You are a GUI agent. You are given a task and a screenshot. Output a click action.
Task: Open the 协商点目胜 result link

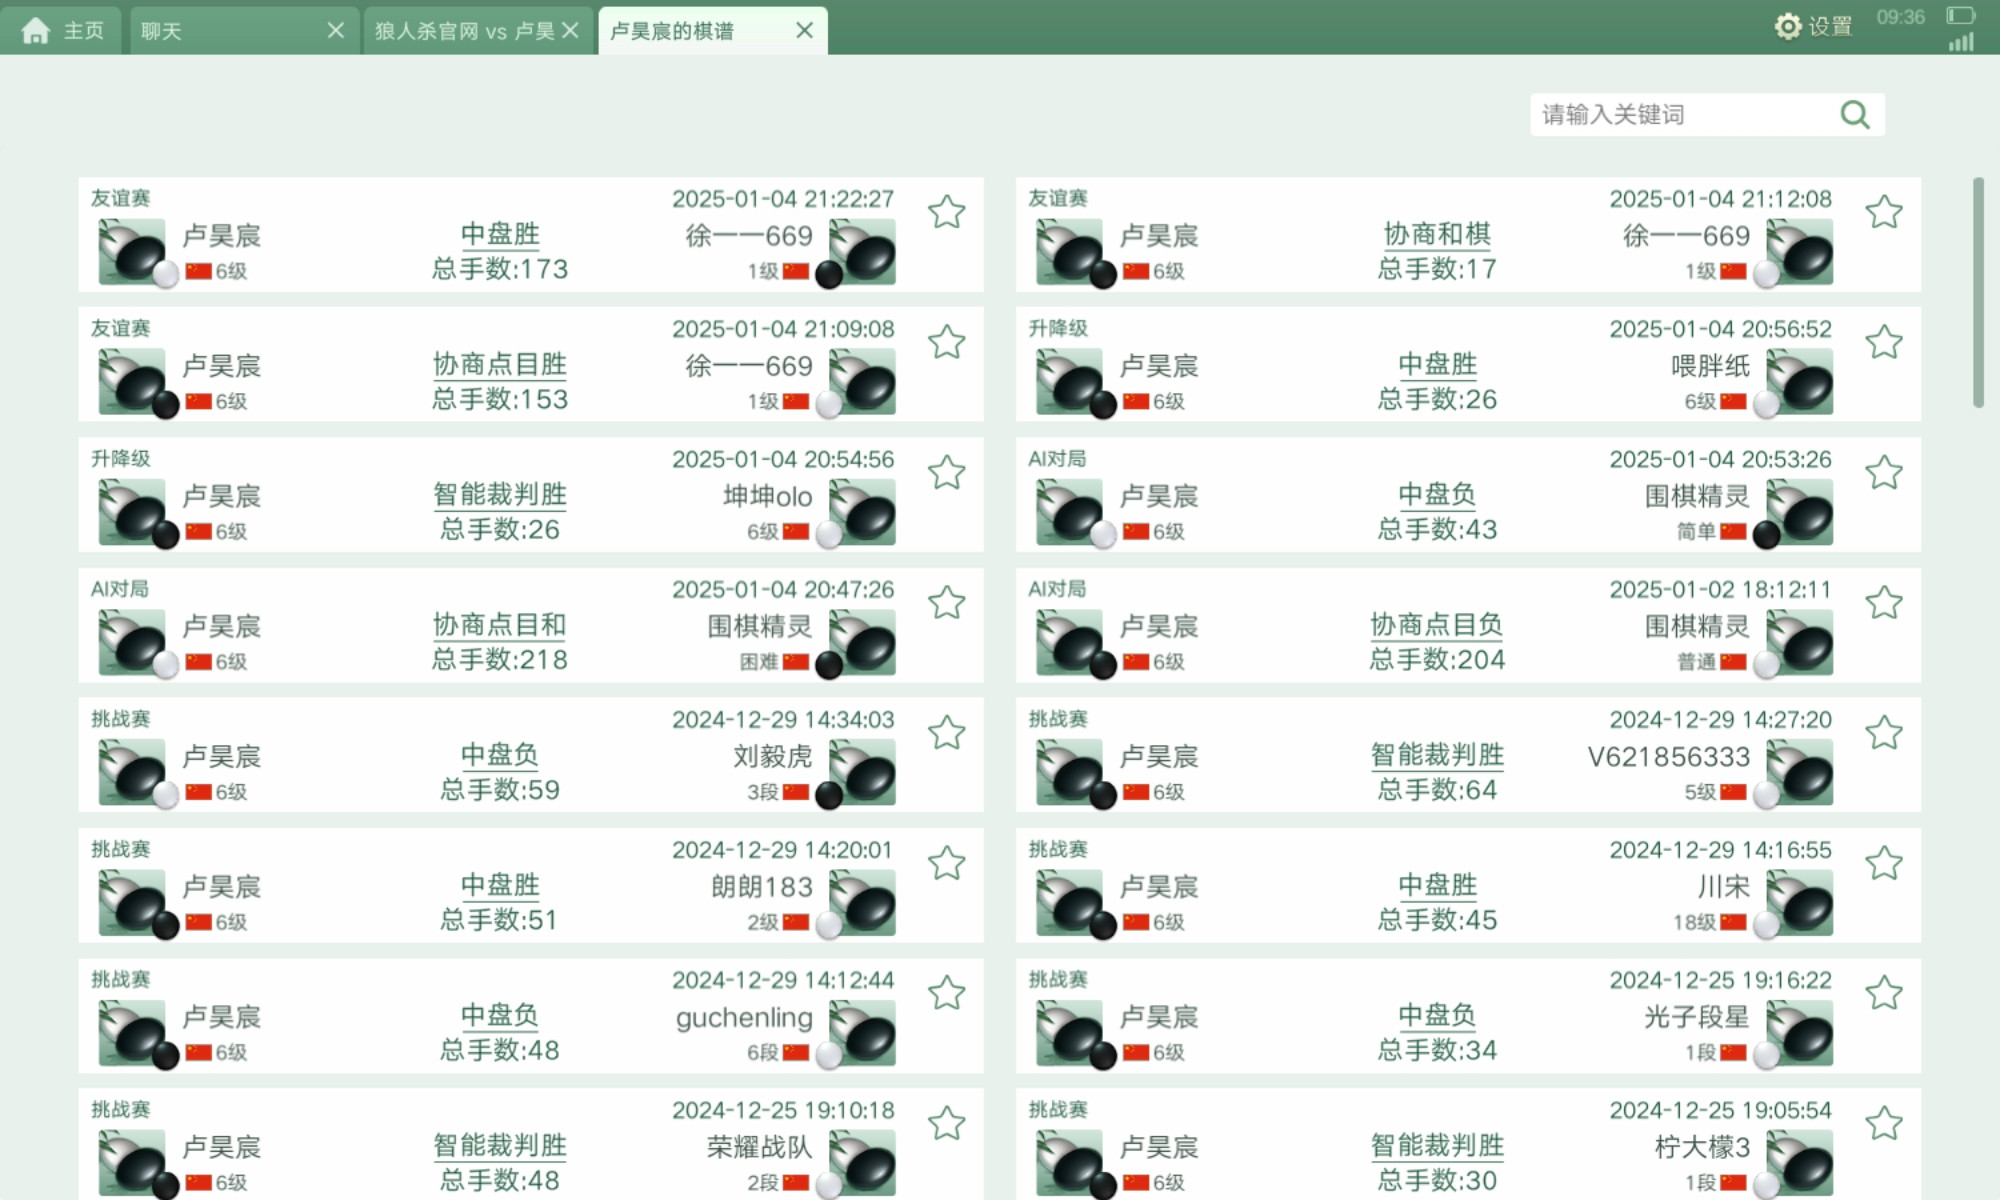(x=500, y=364)
